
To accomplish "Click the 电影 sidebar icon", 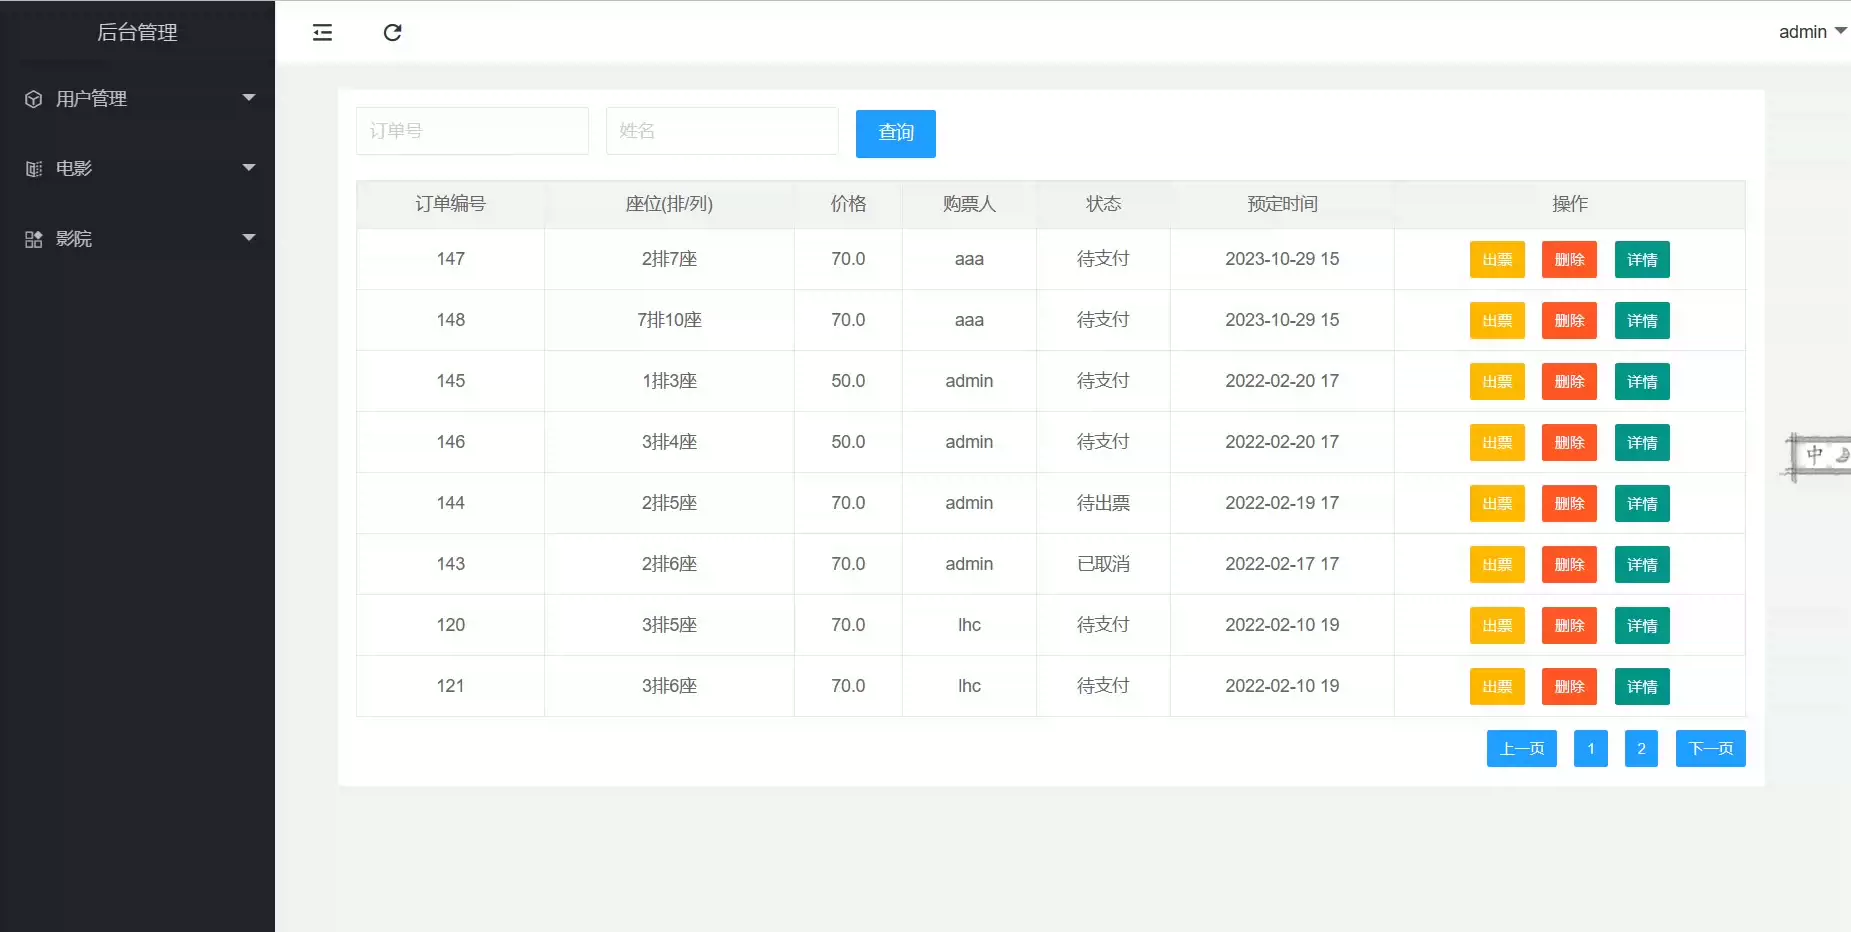I will (34, 169).
